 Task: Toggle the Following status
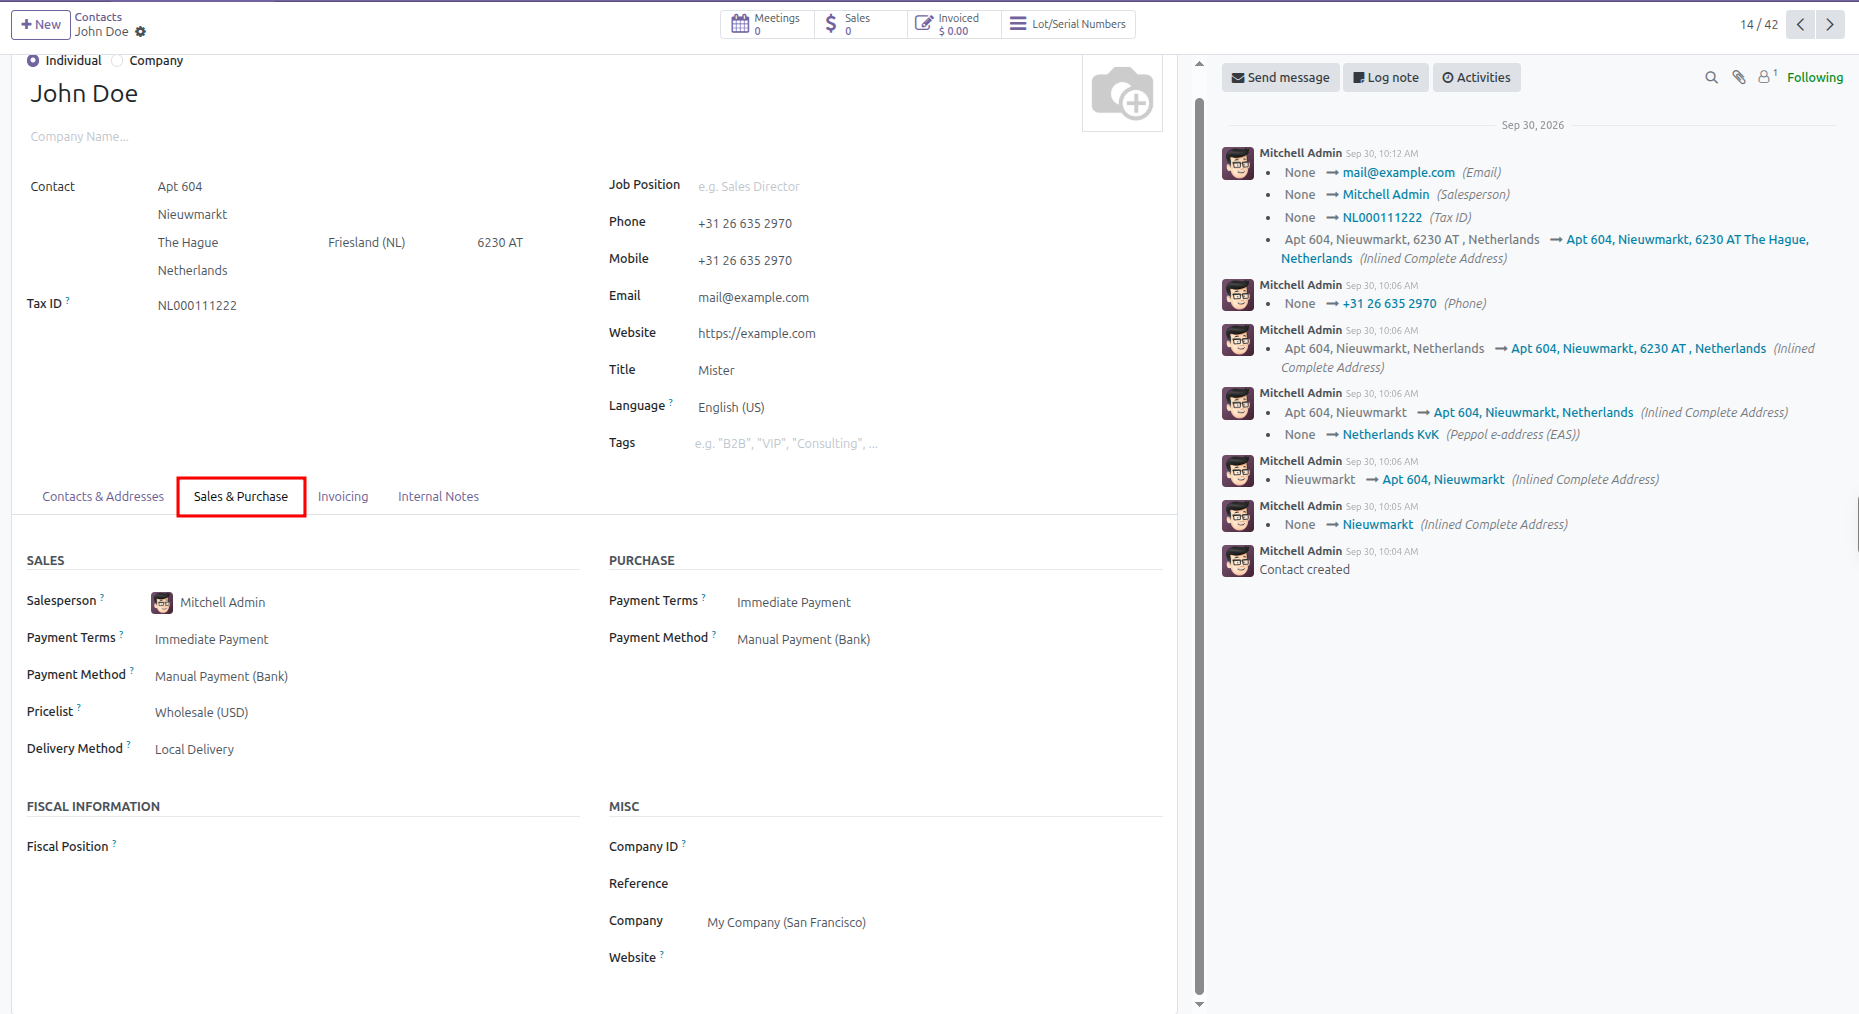[x=1814, y=77]
